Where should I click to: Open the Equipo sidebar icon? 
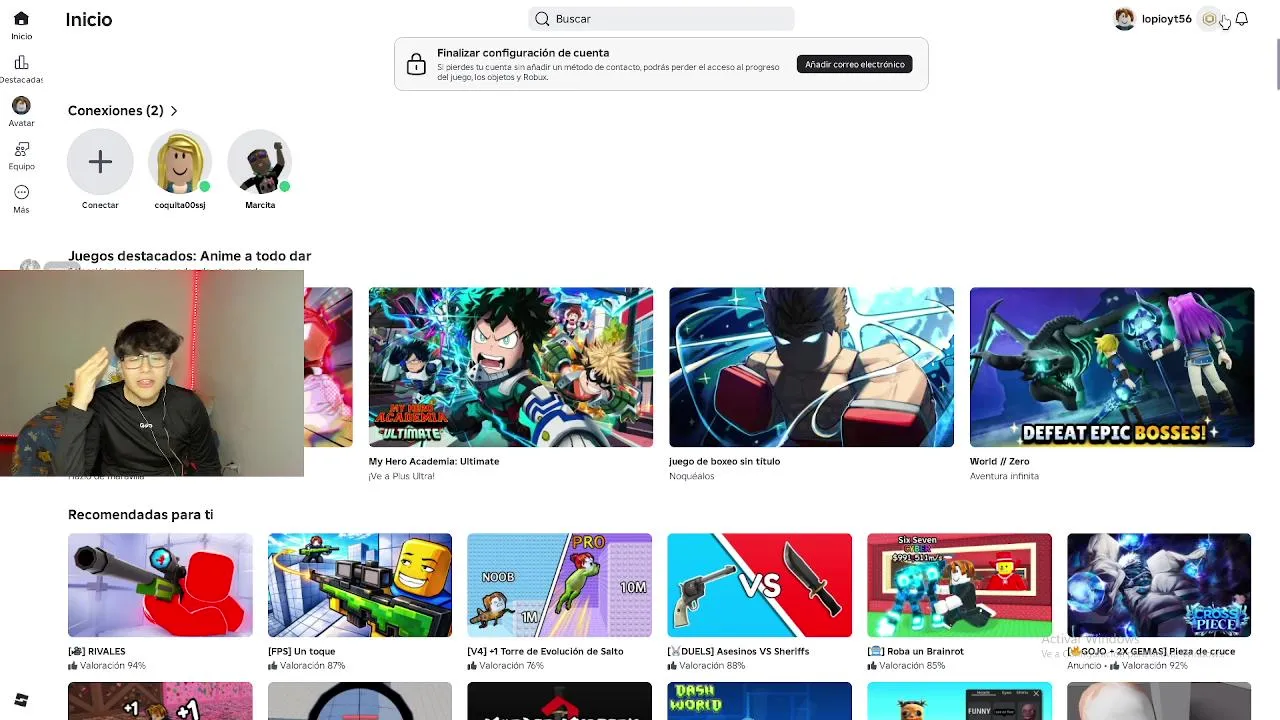point(21,149)
